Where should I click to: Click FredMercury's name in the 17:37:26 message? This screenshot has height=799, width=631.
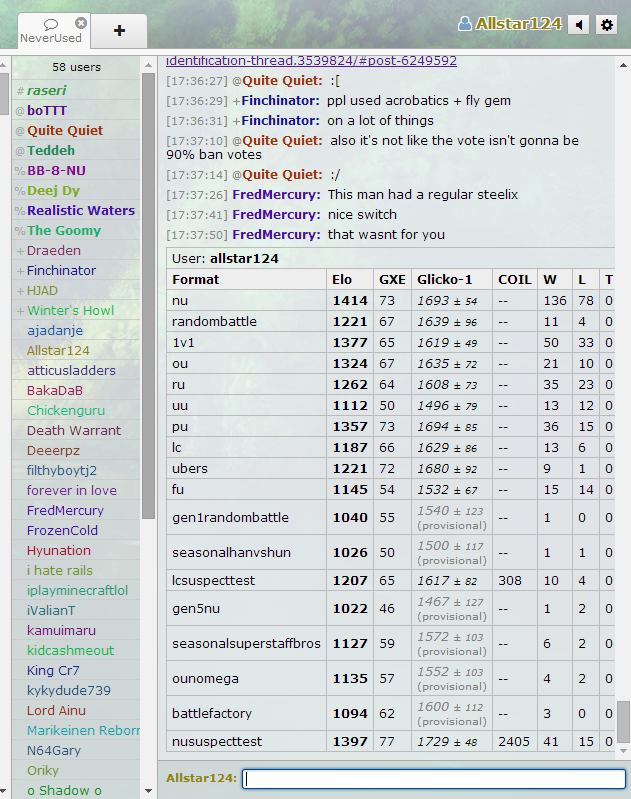[276, 195]
